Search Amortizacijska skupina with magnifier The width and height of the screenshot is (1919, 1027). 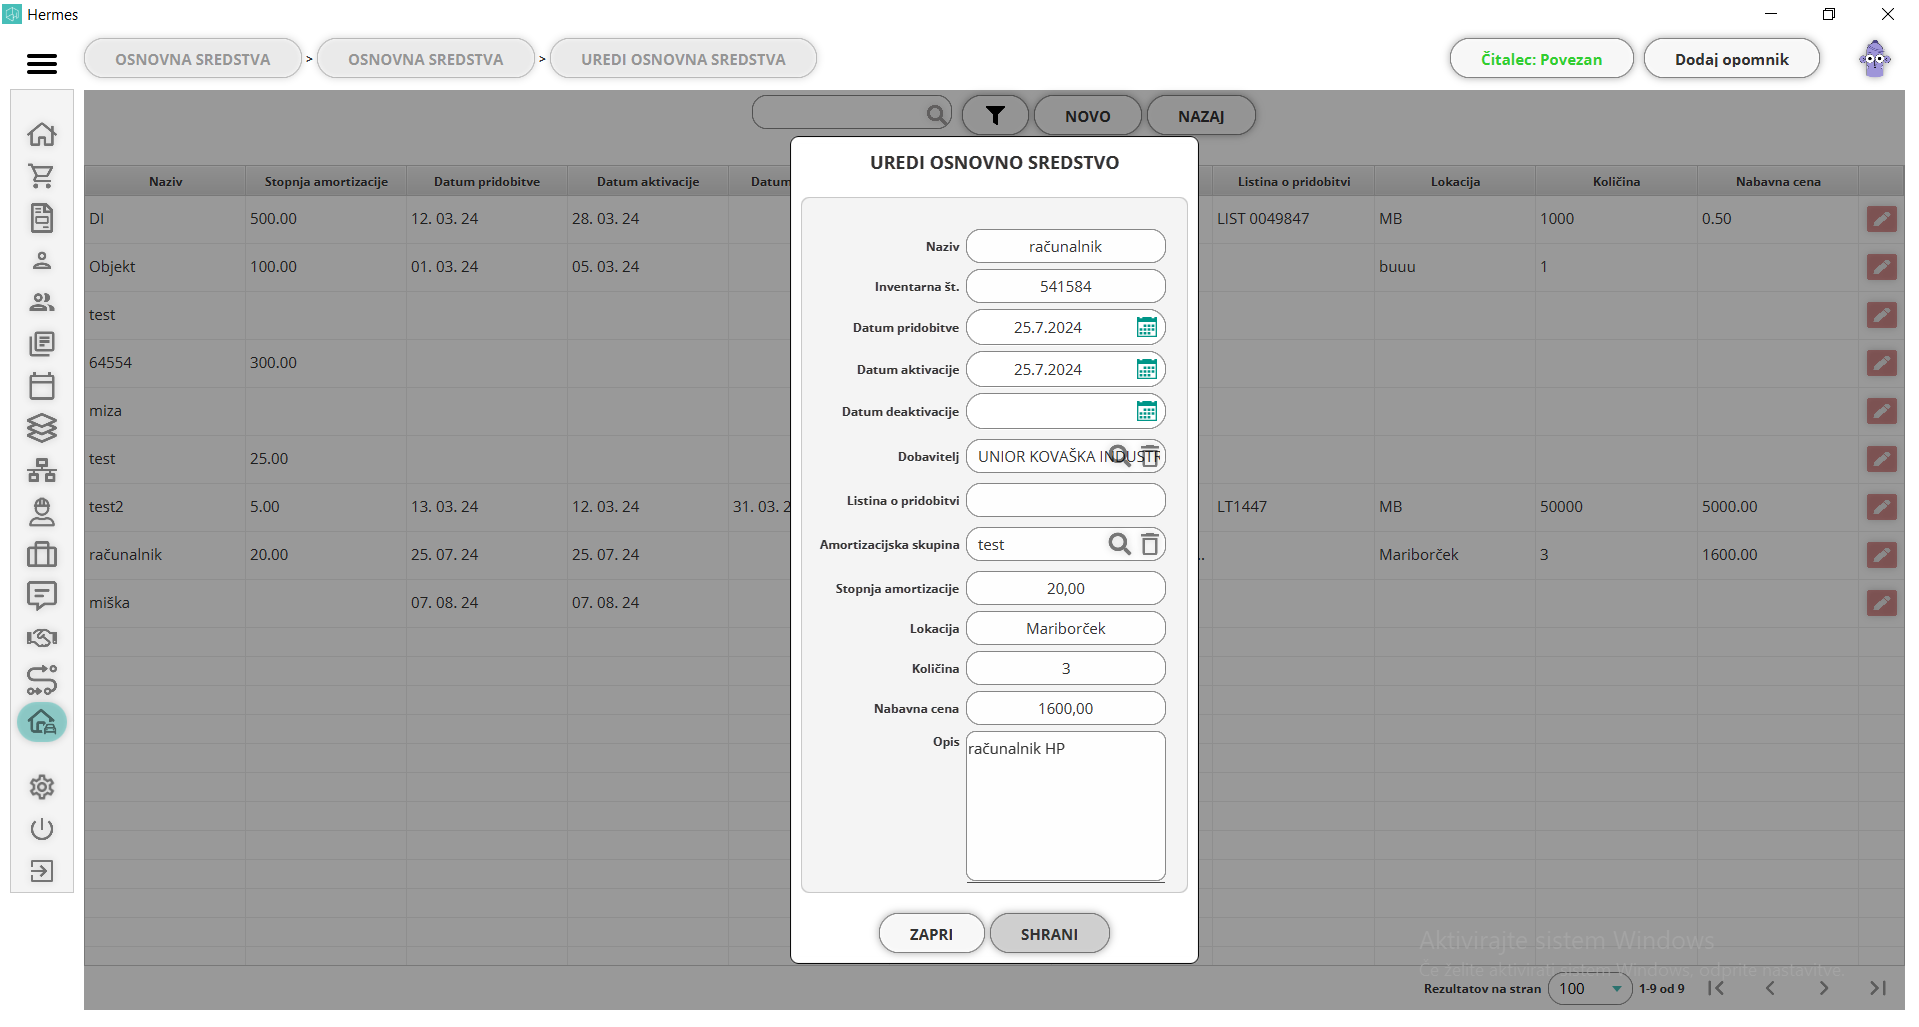pyautogui.click(x=1119, y=544)
